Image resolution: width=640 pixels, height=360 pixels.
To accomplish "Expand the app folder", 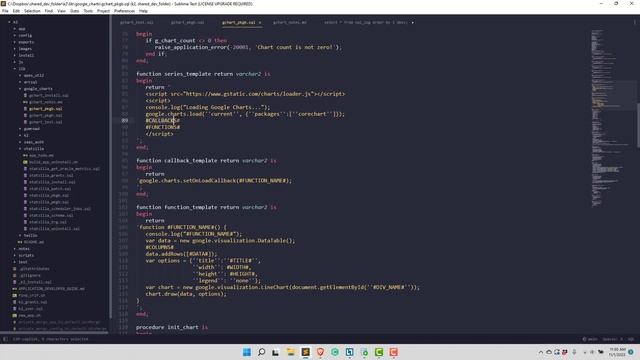I will coord(15,29).
